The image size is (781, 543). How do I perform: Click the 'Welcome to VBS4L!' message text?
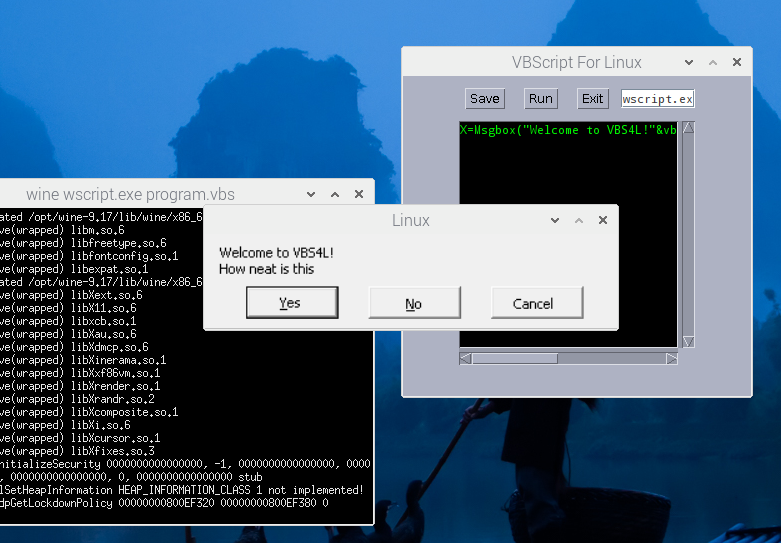point(276,253)
